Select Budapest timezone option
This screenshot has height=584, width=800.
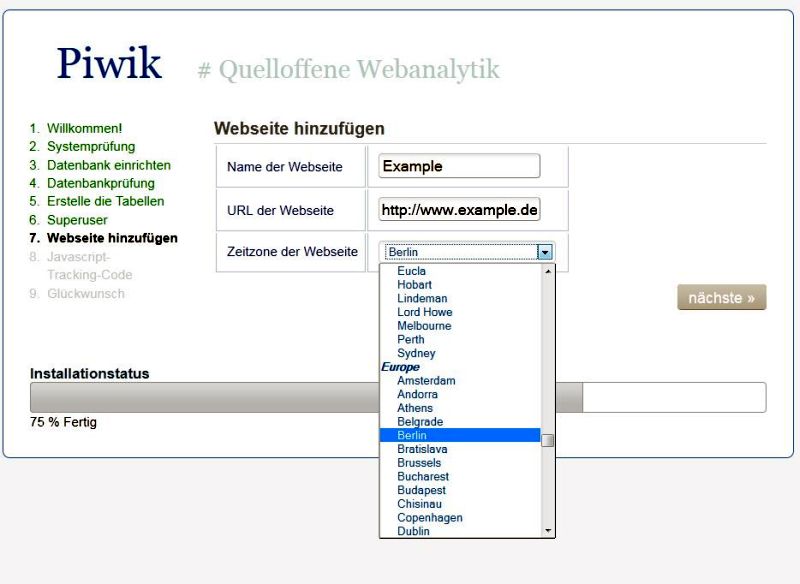click(x=460, y=490)
